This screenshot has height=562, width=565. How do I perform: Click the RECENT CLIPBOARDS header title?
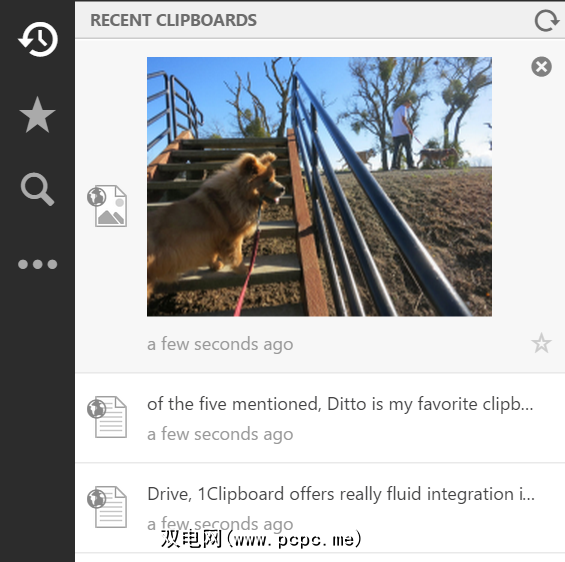click(x=173, y=20)
